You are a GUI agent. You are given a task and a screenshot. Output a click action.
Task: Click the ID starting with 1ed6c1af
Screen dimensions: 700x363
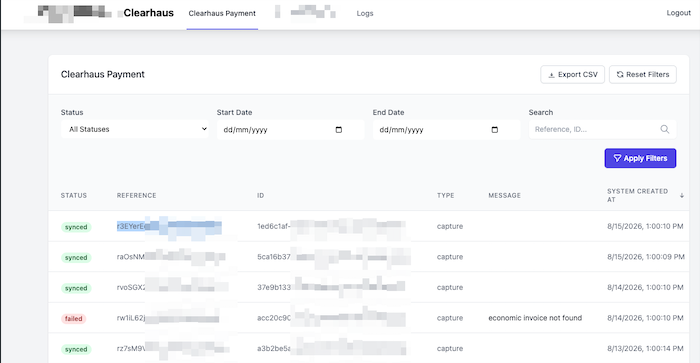pyautogui.click(x=331, y=226)
